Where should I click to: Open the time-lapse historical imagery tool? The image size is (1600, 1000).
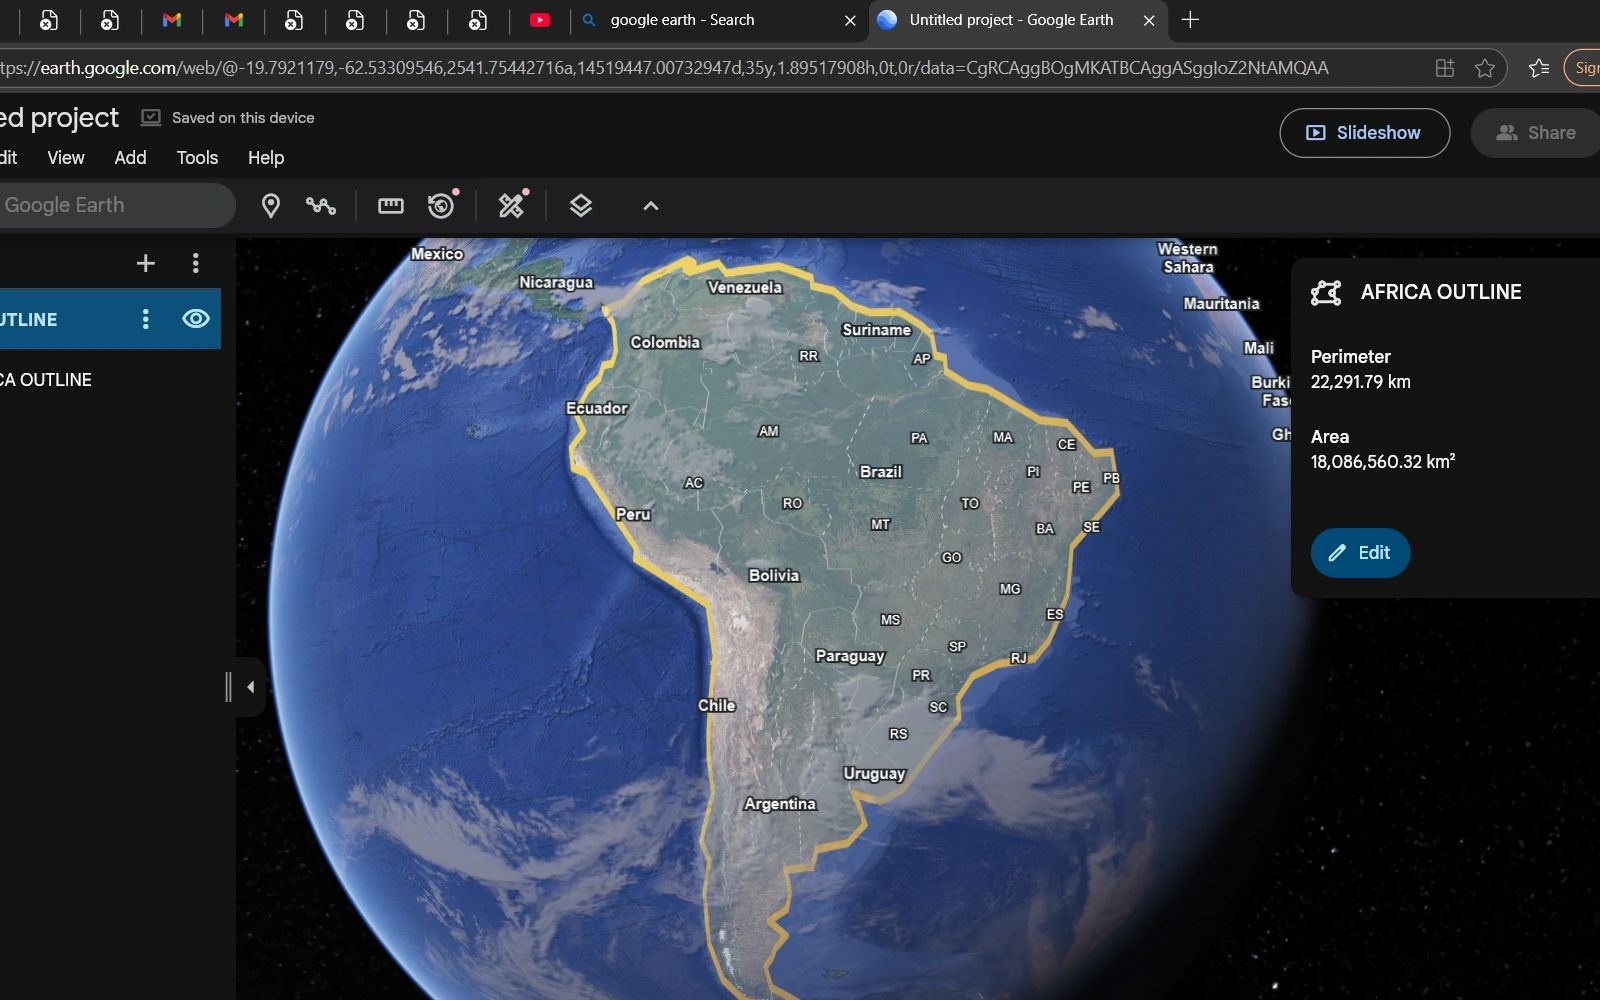click(x=441, y=206)
